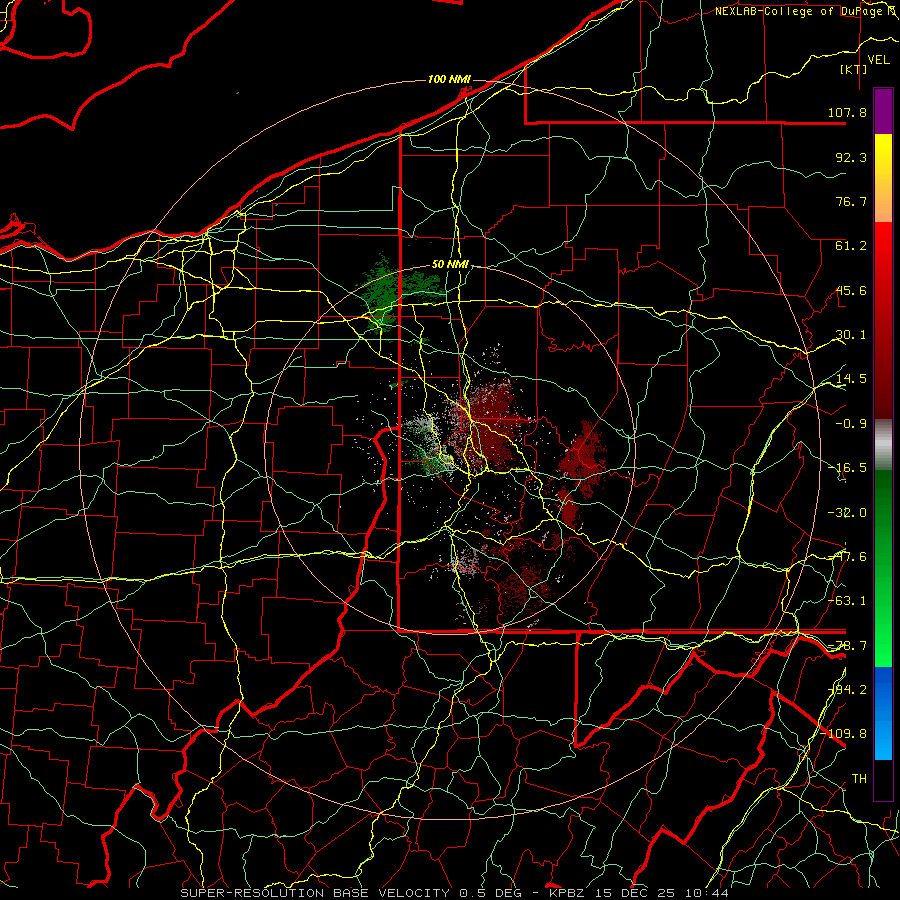900x900 pixels.
Task: Click the 50 NMI range ring label
Action: click(x=450, y=265)
